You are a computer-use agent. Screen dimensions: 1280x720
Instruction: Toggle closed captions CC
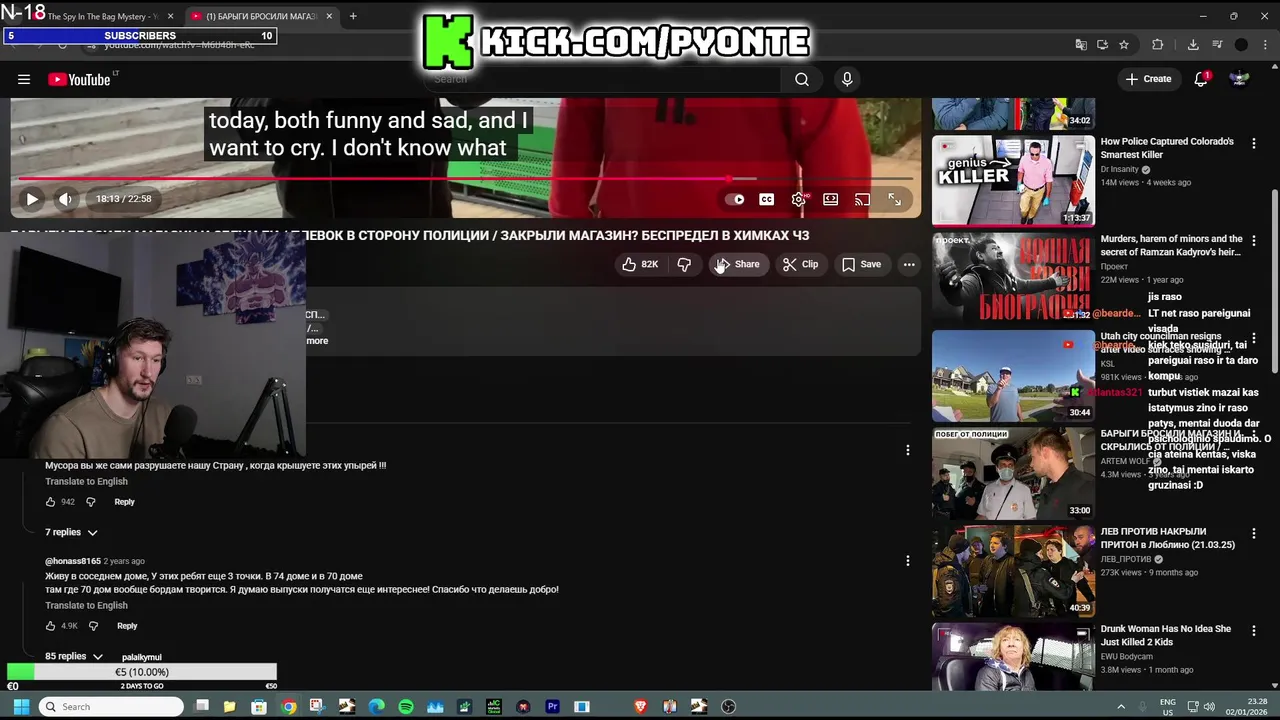(766, 199)
